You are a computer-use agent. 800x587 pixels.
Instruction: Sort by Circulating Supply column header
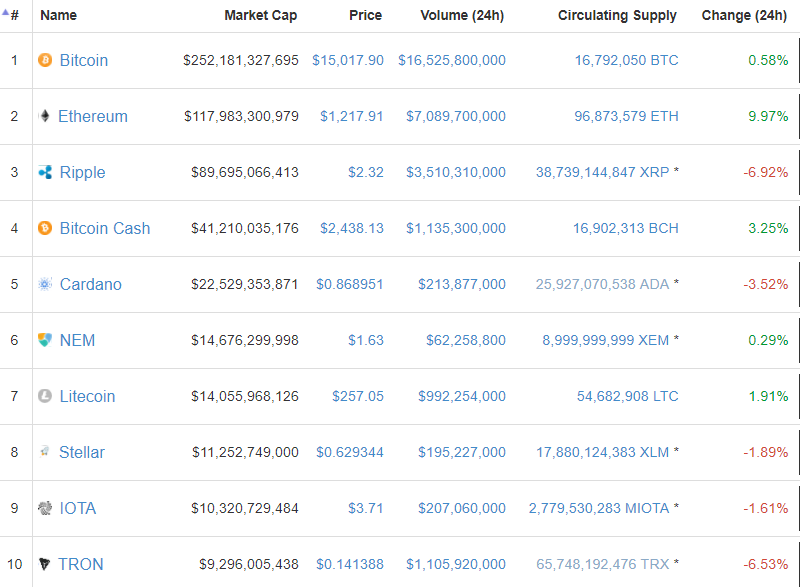[617, 15]
